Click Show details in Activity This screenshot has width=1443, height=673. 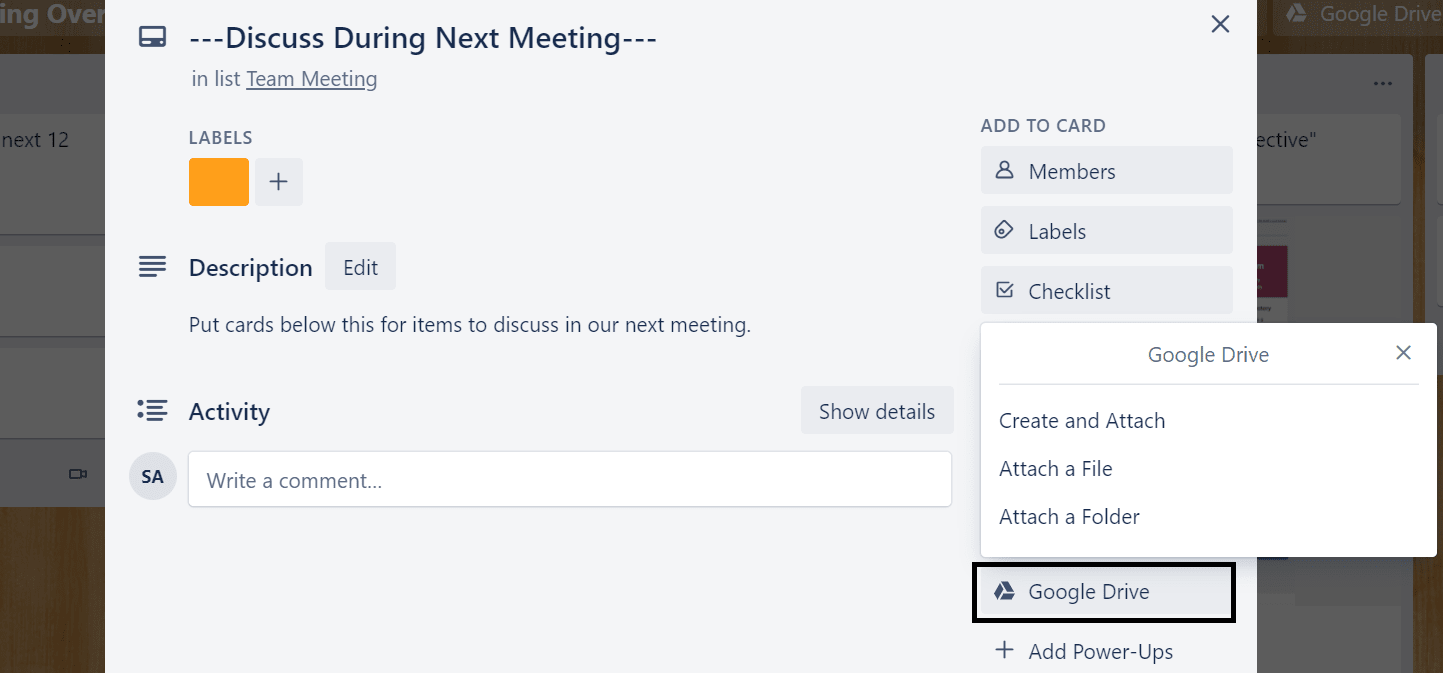coord(877,411)
